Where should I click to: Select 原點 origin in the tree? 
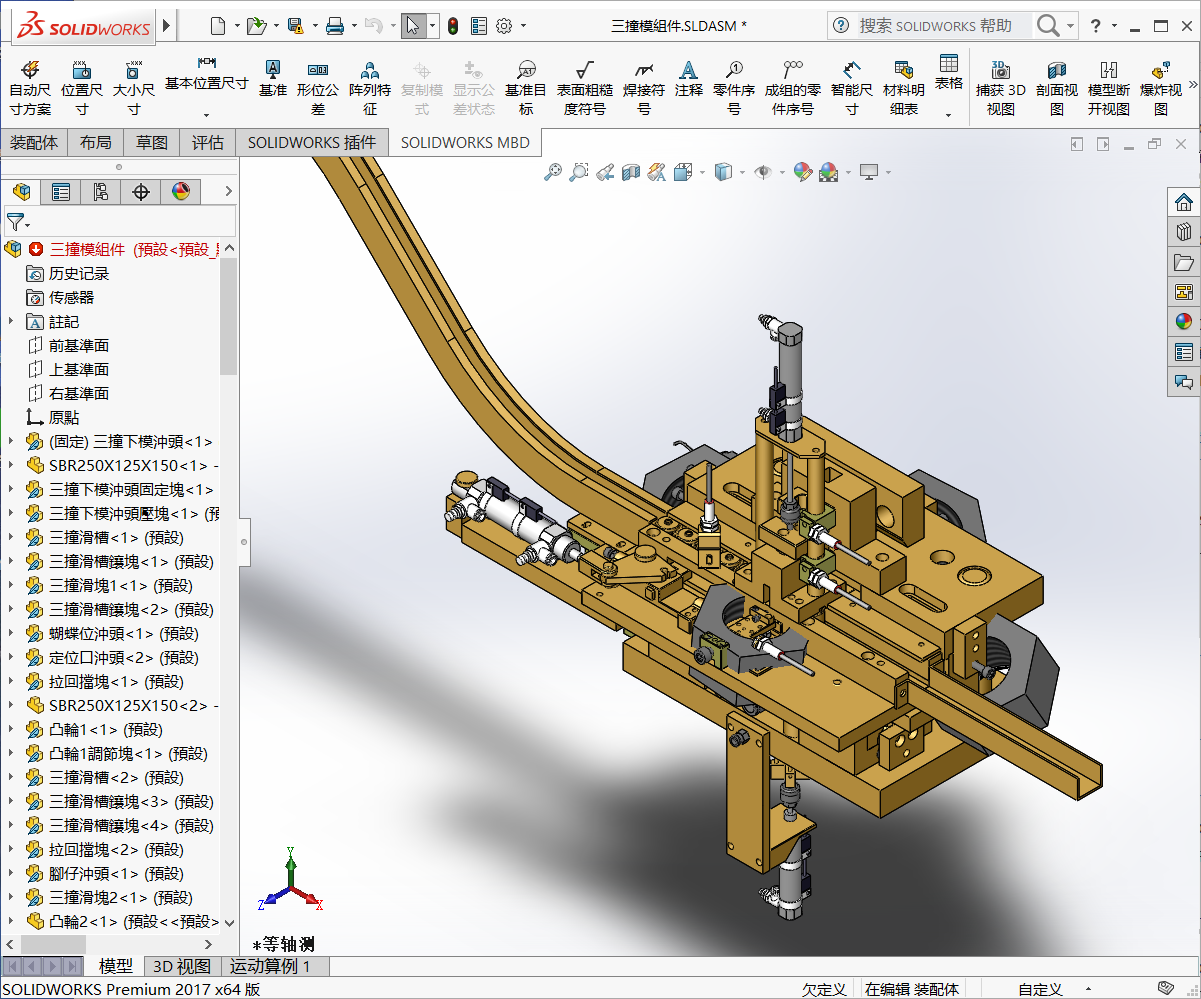(x=64, y=417)
